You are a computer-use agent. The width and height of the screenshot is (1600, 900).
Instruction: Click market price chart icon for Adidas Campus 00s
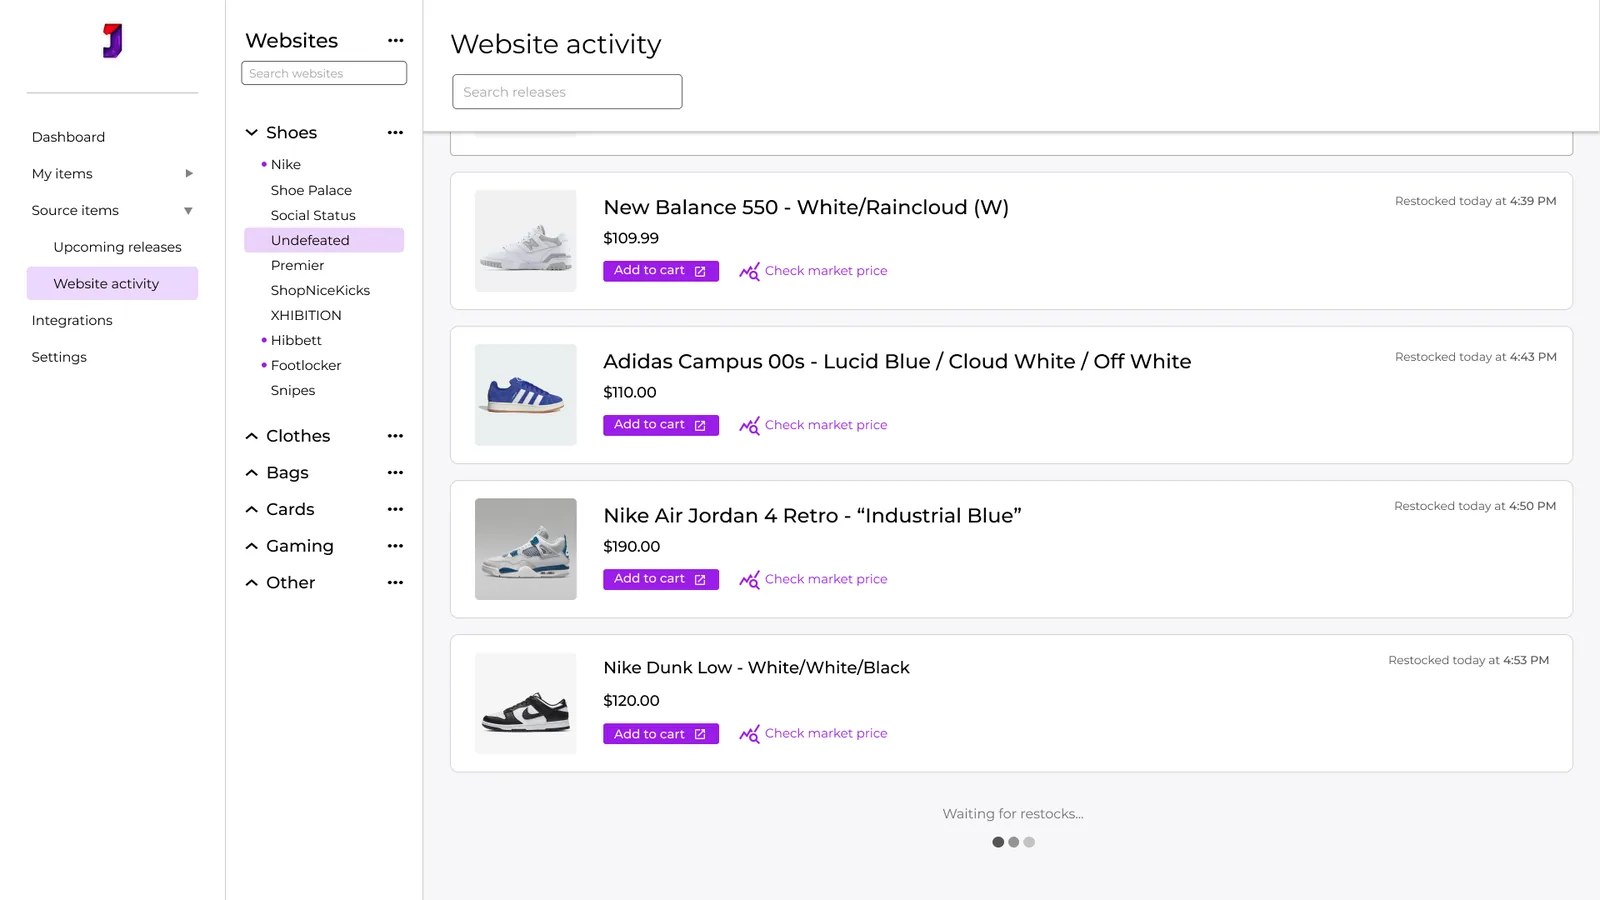(749, 425)
